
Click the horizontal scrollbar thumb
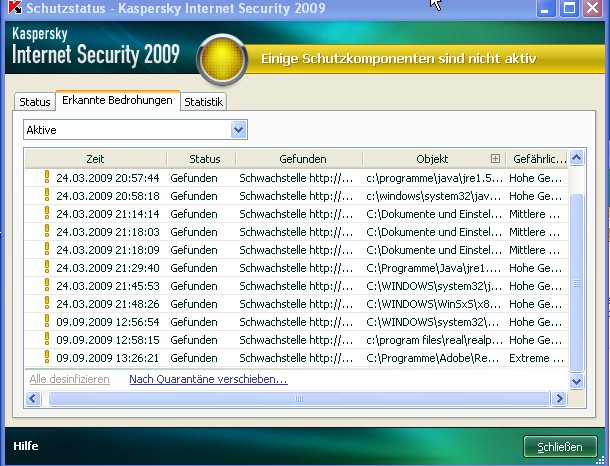coord(299,398)
